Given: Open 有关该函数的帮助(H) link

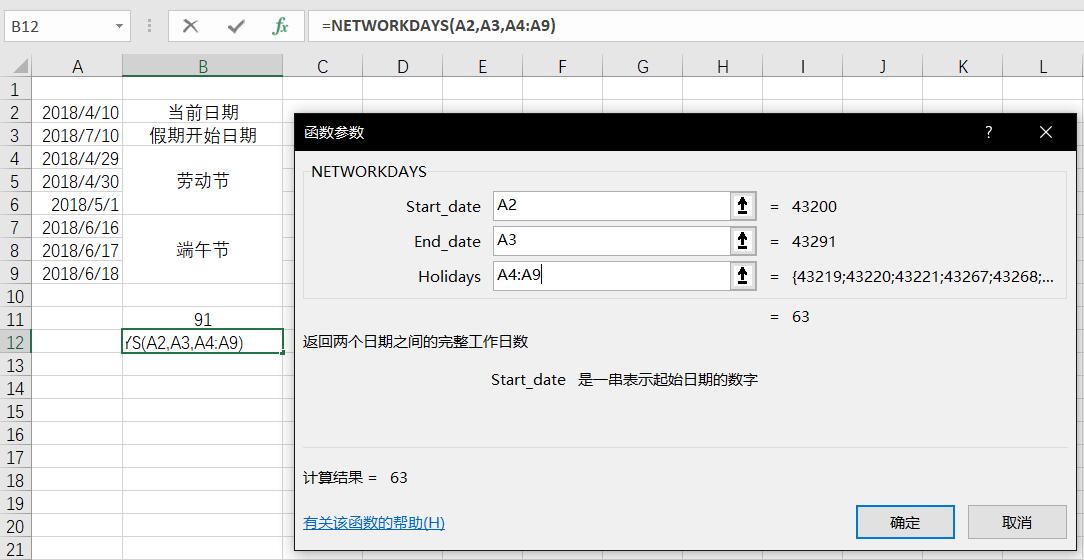Looking at the screenshot, I should [x=374, y=523].
